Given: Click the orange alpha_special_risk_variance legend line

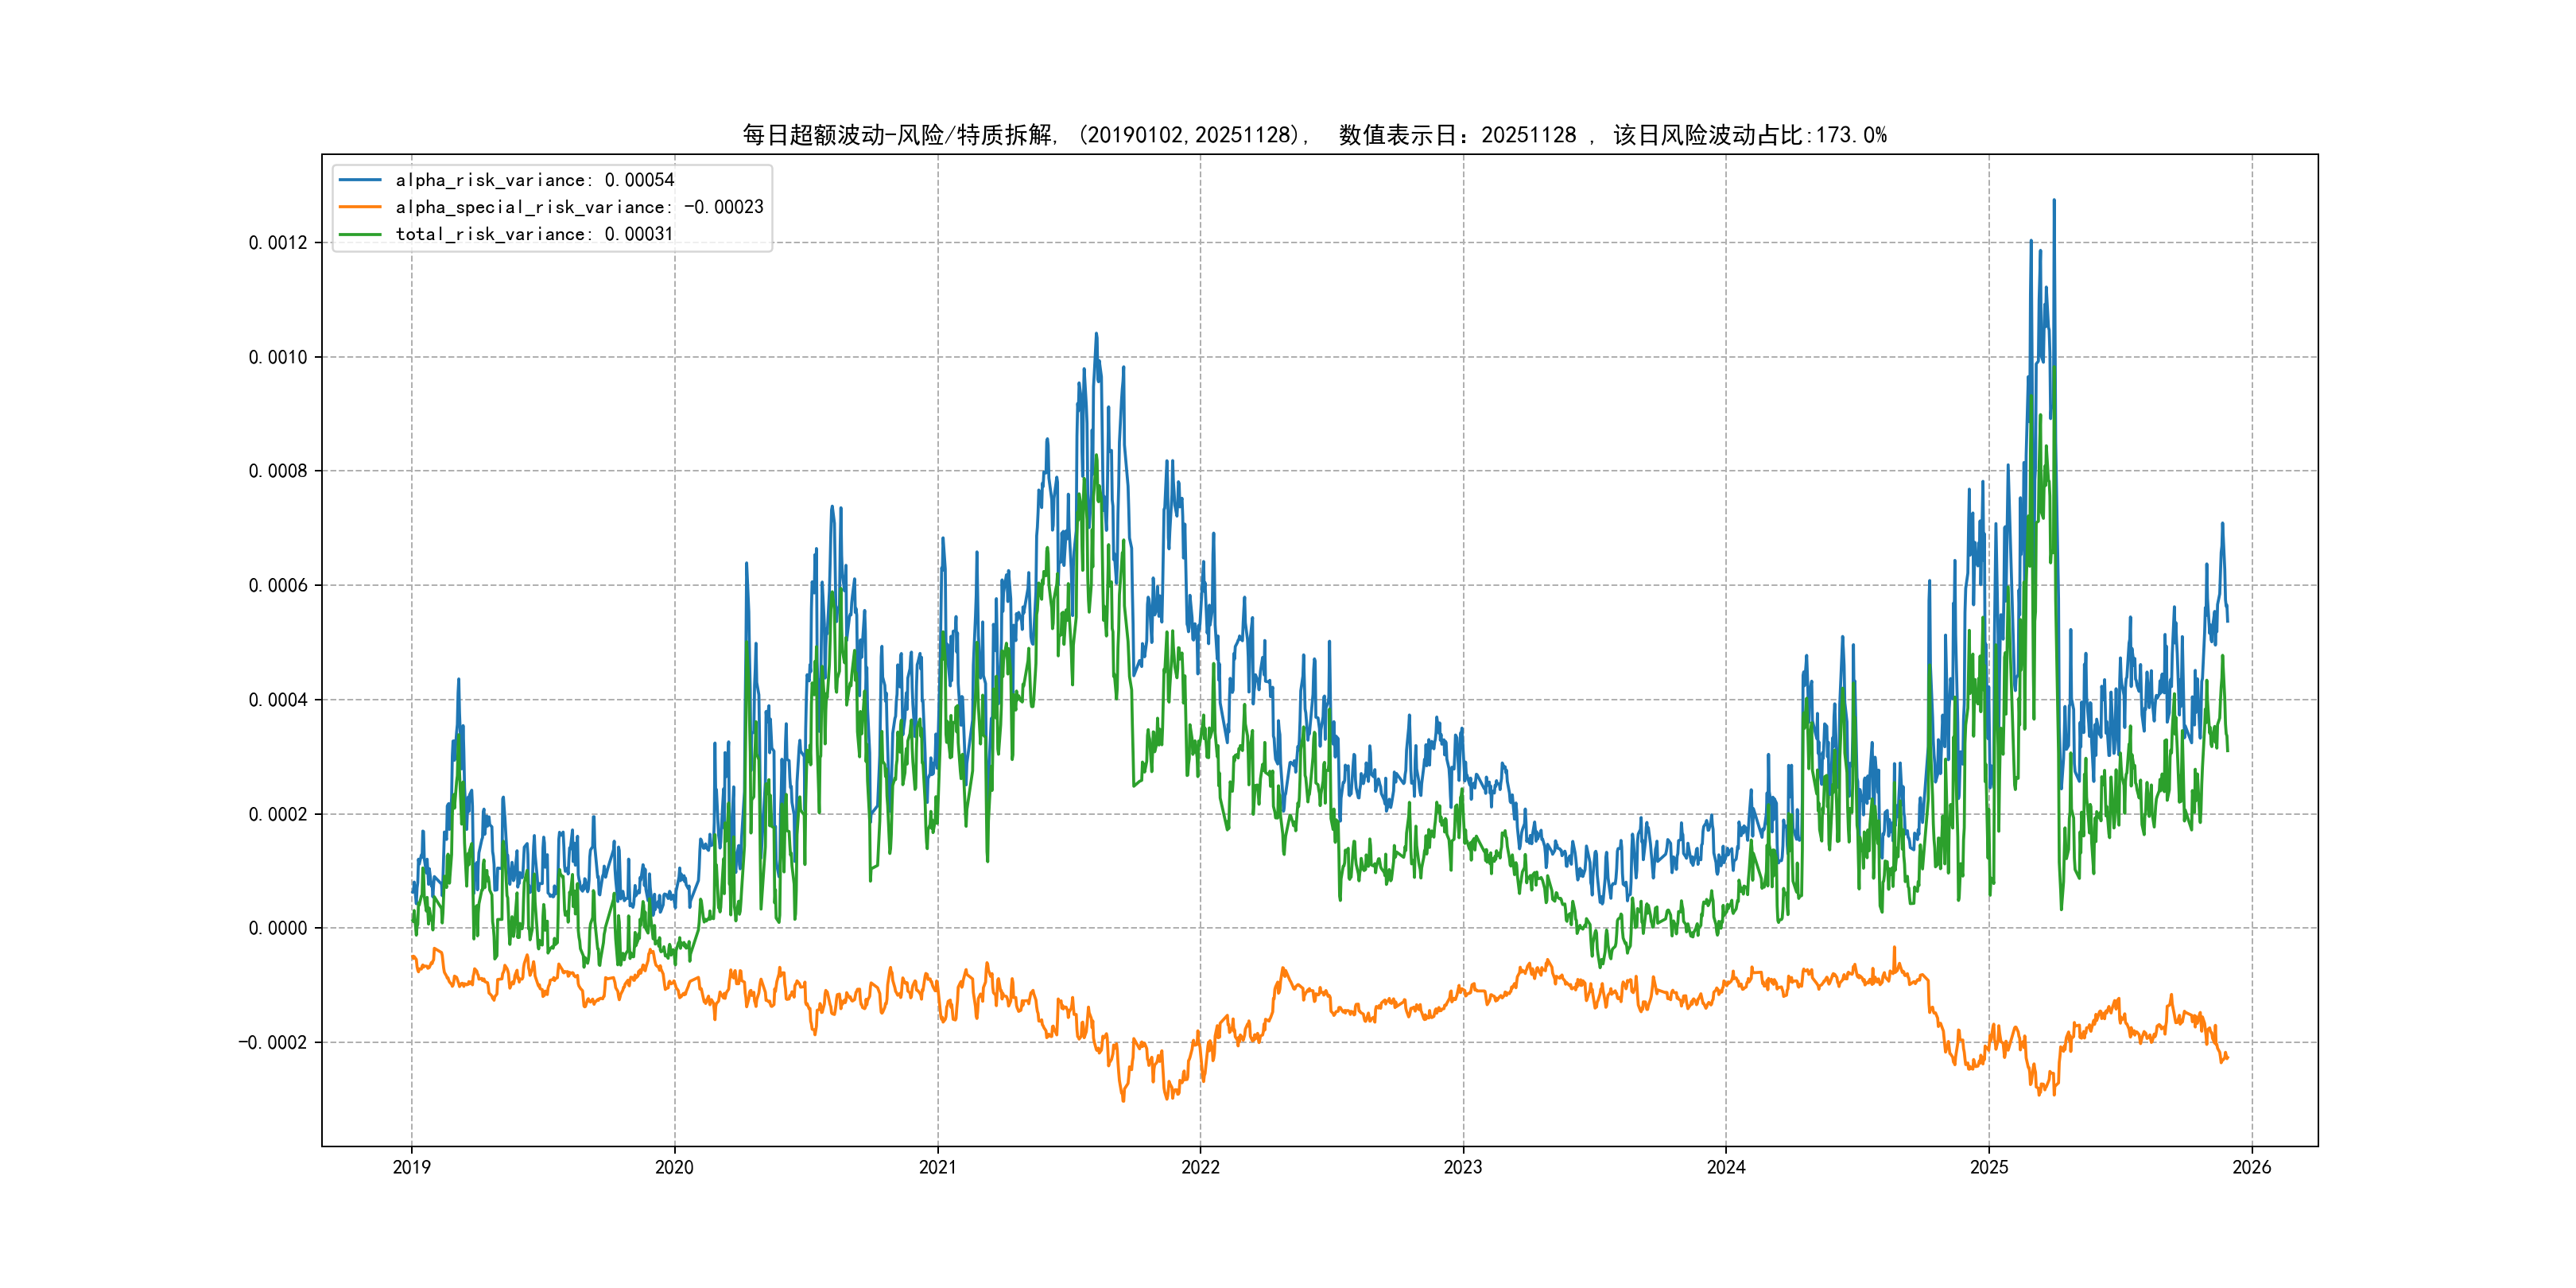Looking at the screenshot, I should pyautogui.click(x=360, y=207).
